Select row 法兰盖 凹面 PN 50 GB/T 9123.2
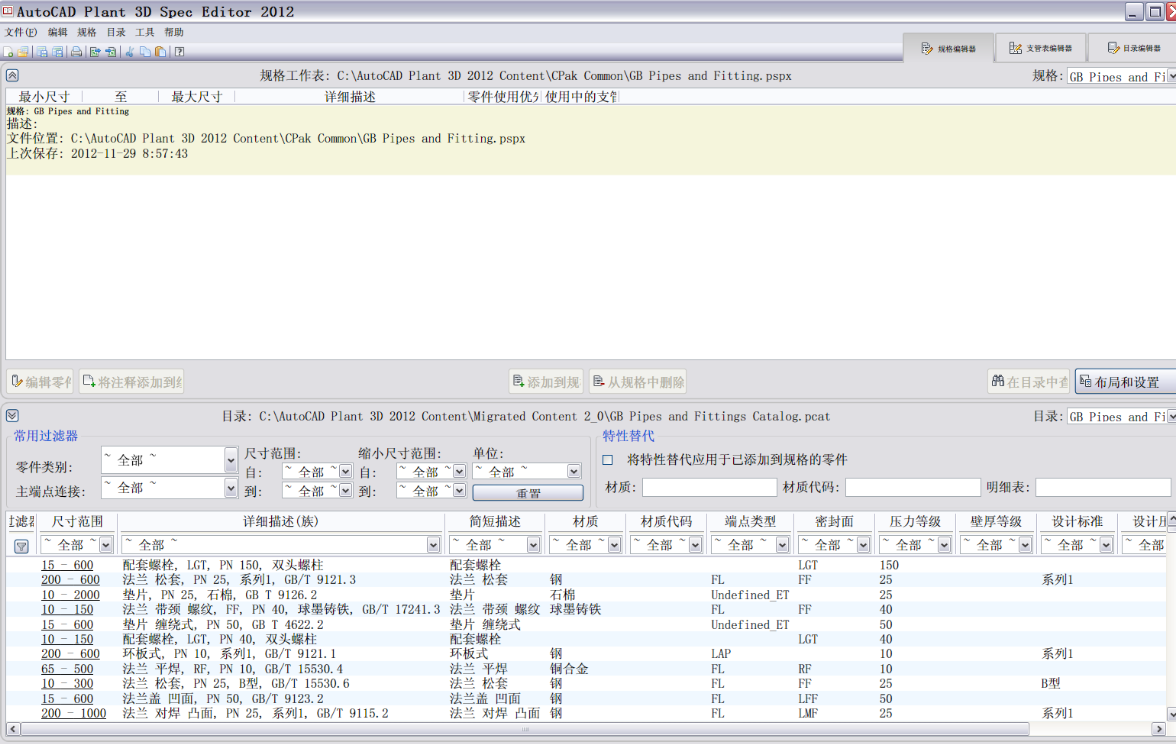This screenshot has height=744, width=1176. 585,698
